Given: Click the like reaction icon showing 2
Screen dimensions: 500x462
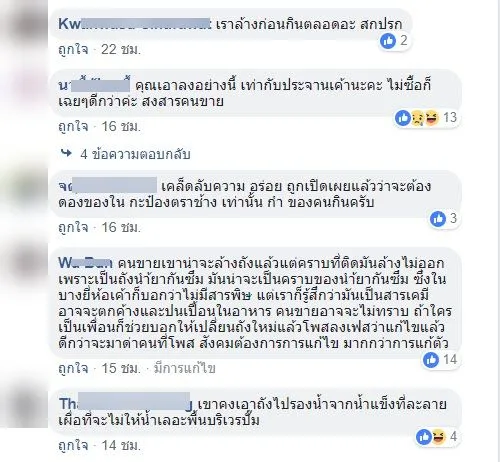Looking at the screenshot, I should click(388, 41).
